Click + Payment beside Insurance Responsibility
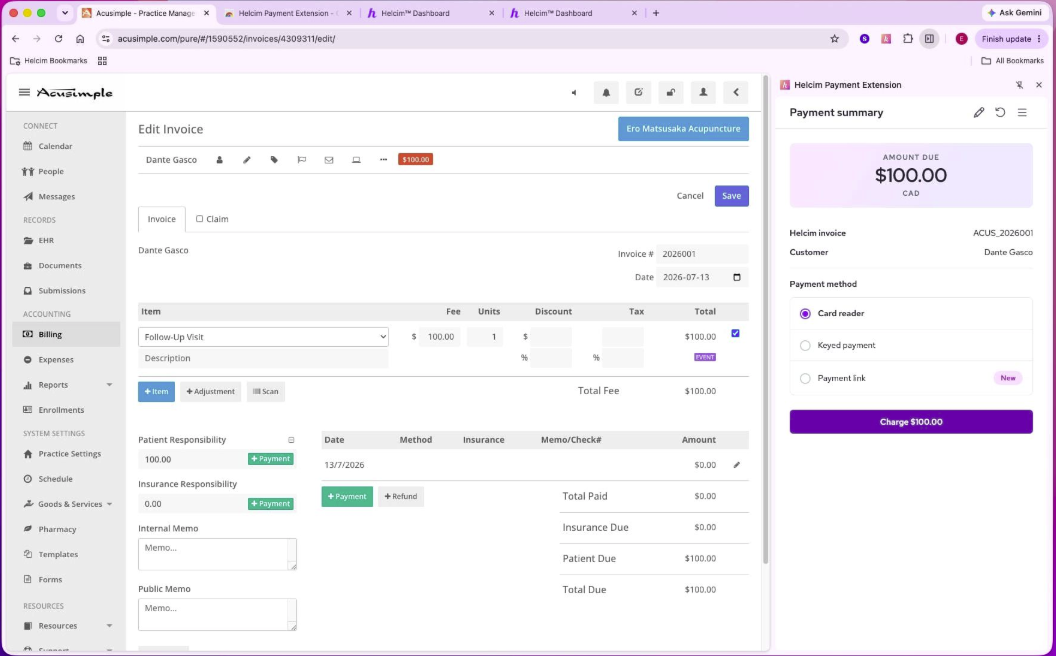Viewport: 1056px width, 656px height. (x=270, y=504)
